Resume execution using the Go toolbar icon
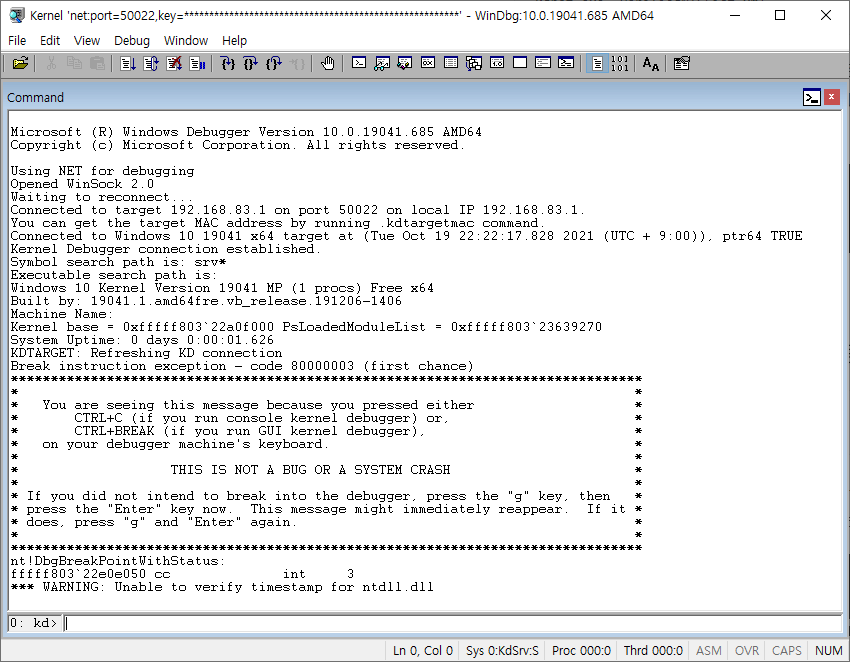Viewport: 850px width, 662px height. coord(129,63)
